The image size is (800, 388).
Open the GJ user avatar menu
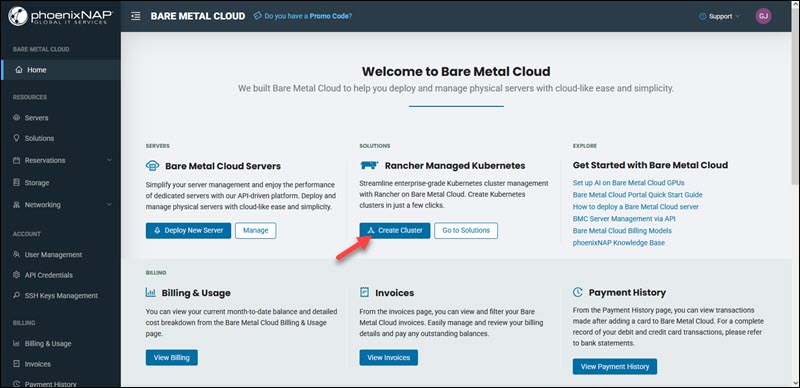pos(763,16)
